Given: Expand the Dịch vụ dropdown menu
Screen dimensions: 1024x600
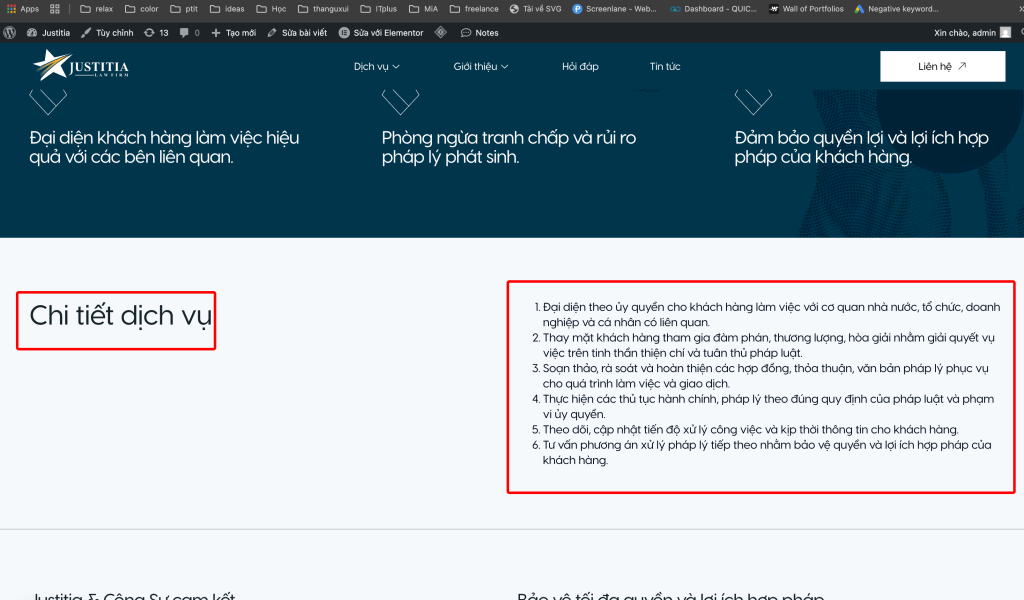Looking at the screenshot, I should (x=376, y=66).
